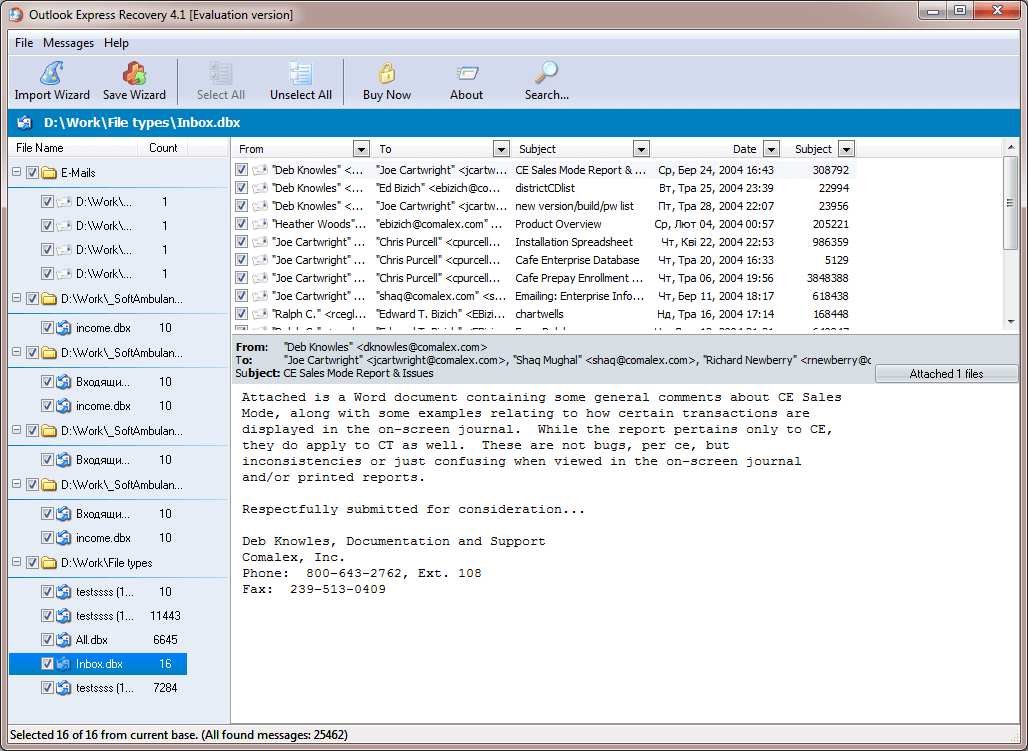The width and height of the screenshot is (1028, 751).
Task: Click the 'Respectfully submitted for consideration...' line
Action: [413, 510]
